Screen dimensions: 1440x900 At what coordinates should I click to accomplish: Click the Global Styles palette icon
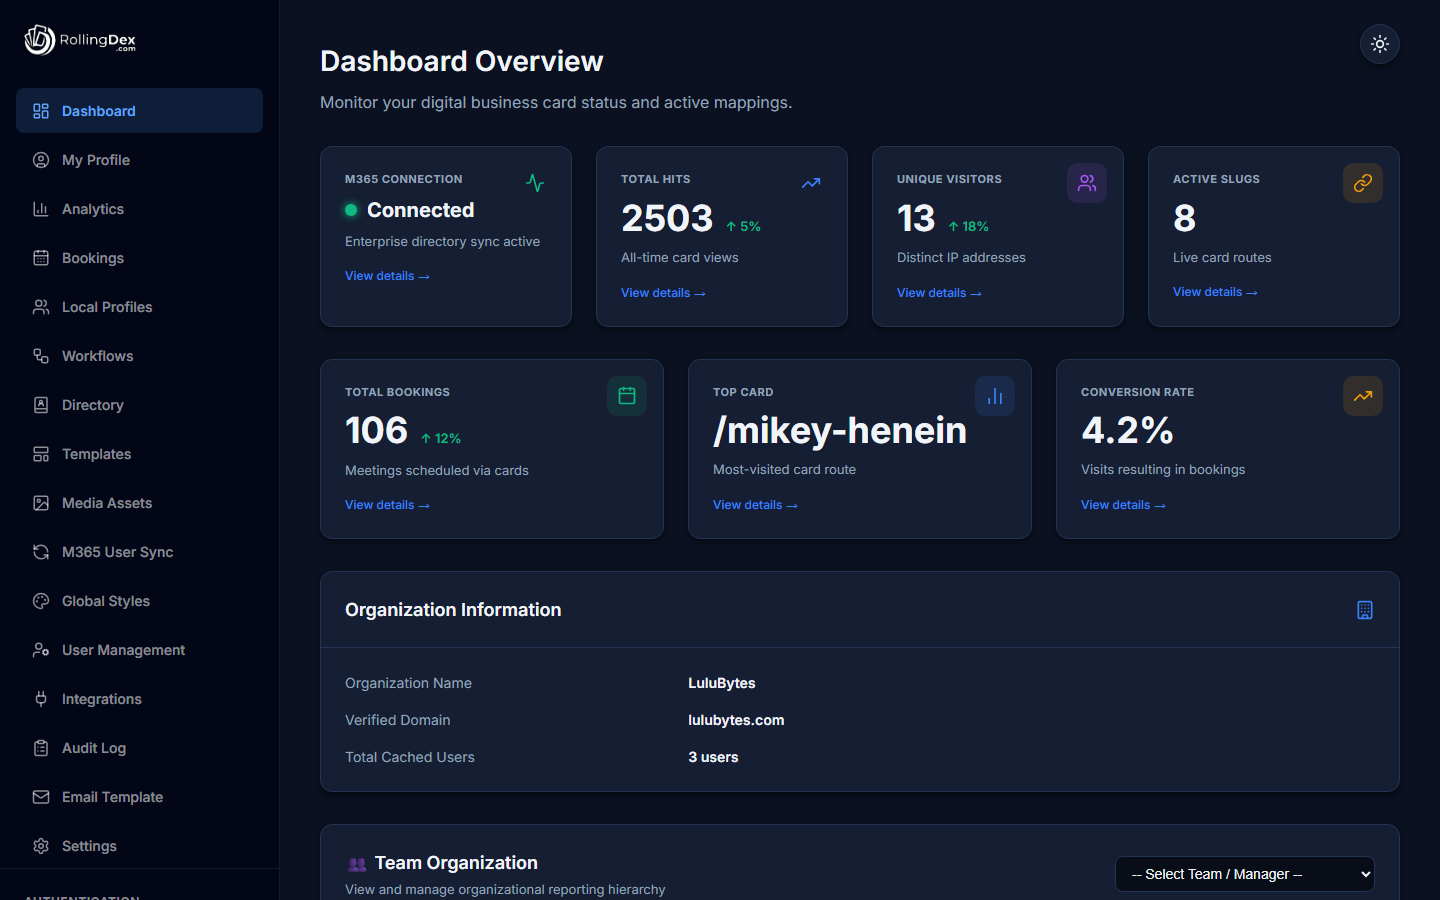pyautogui.click(x=41, y=601)
